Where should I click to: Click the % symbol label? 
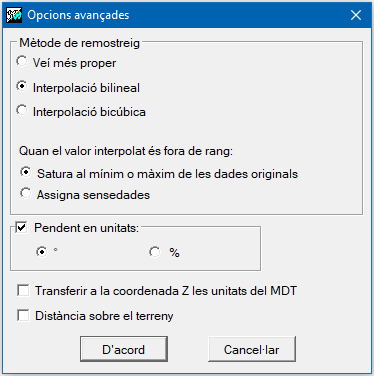click(x=174, y=253)
